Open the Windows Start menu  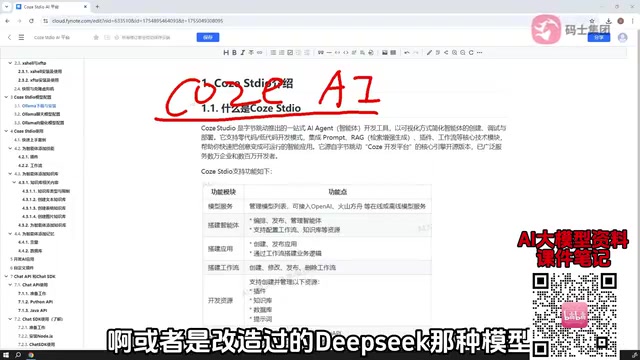[x=6, y=355]
